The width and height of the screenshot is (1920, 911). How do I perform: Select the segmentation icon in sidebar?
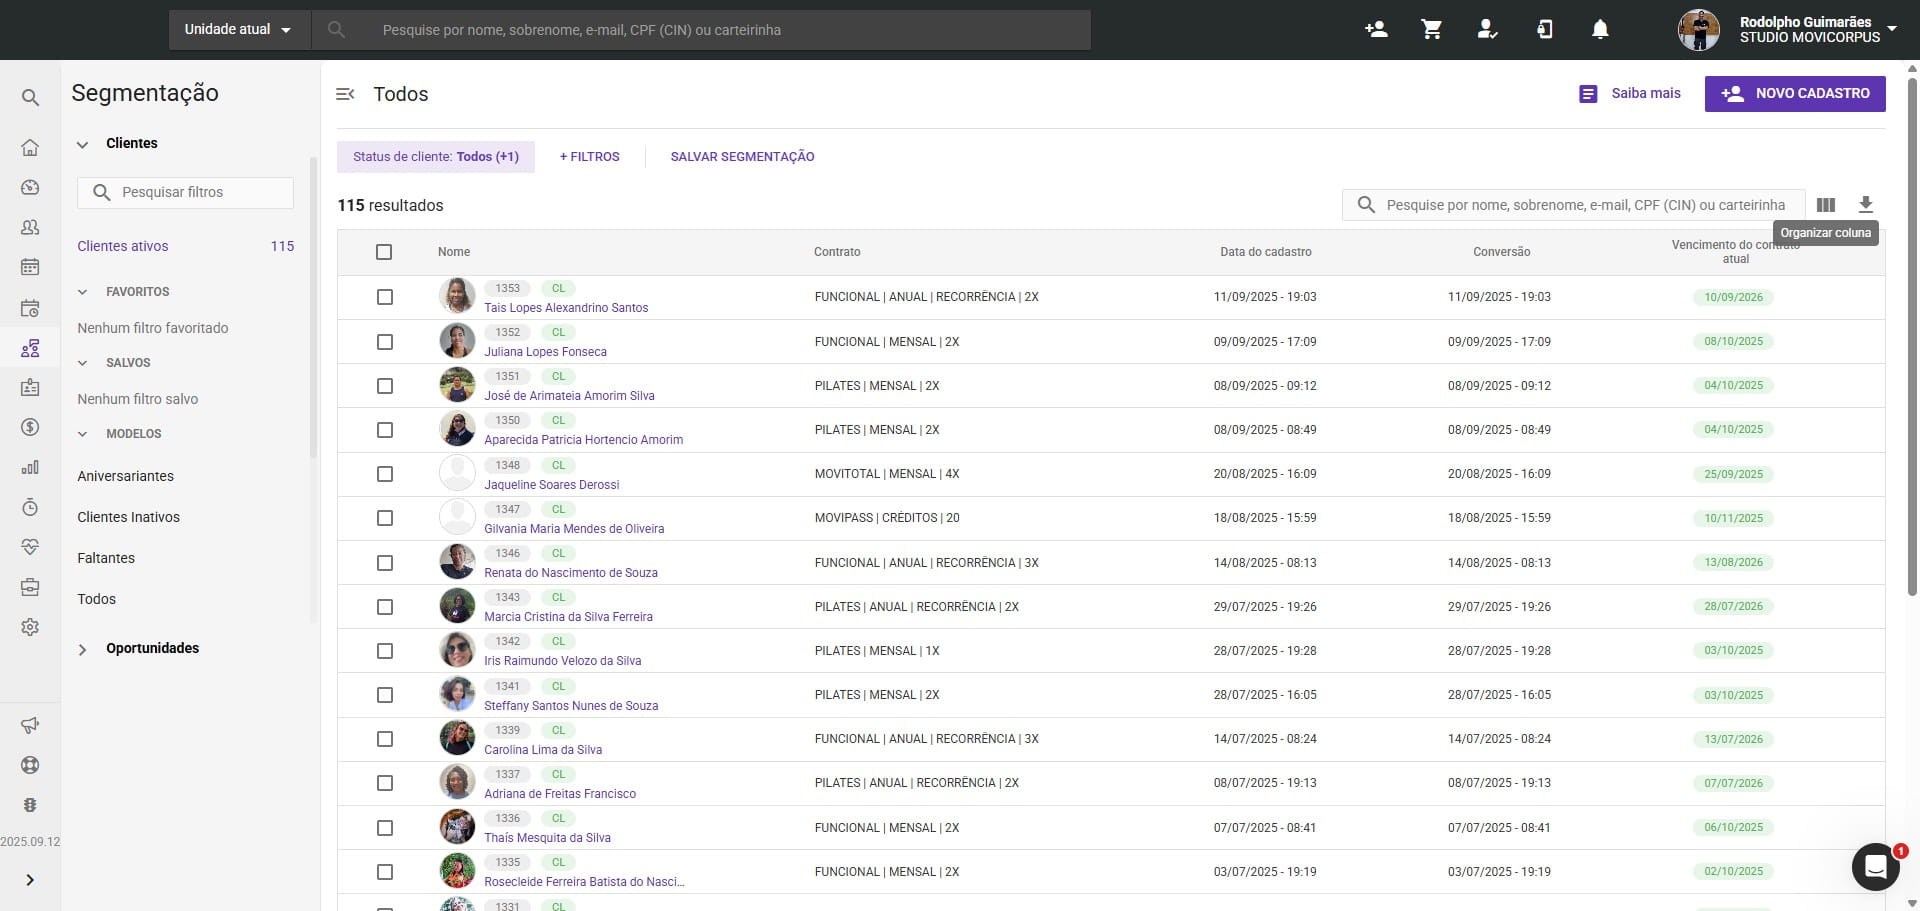[x=30, y=348]
